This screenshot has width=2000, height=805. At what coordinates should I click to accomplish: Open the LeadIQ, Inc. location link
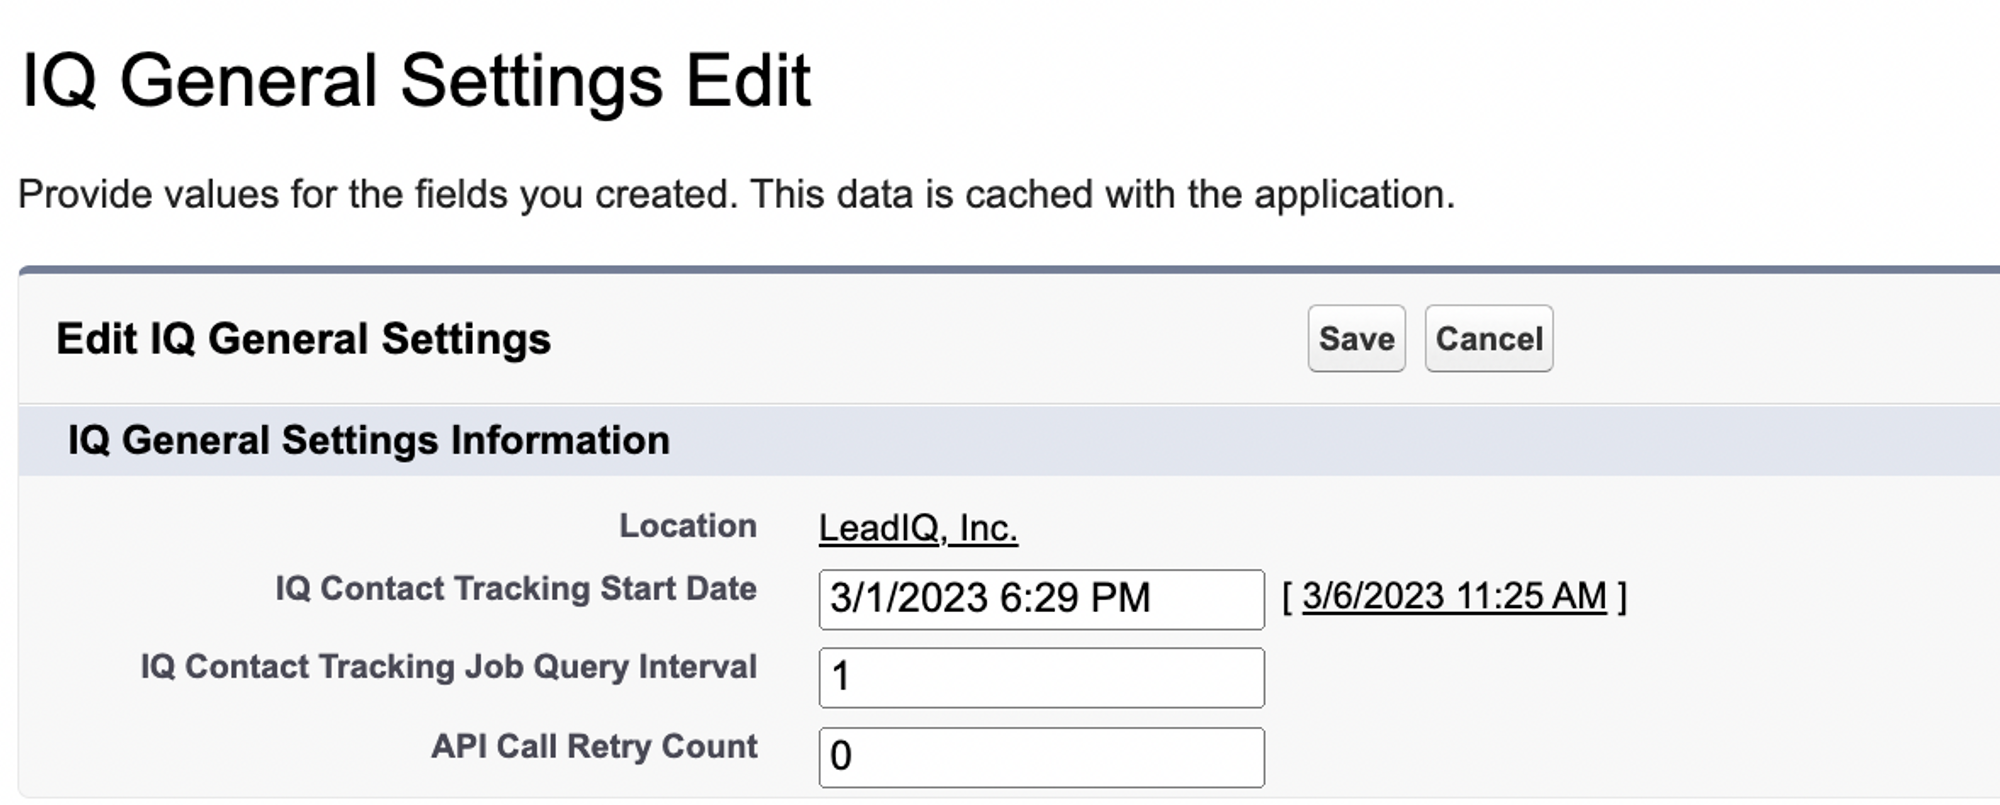(x=917, y=528)
